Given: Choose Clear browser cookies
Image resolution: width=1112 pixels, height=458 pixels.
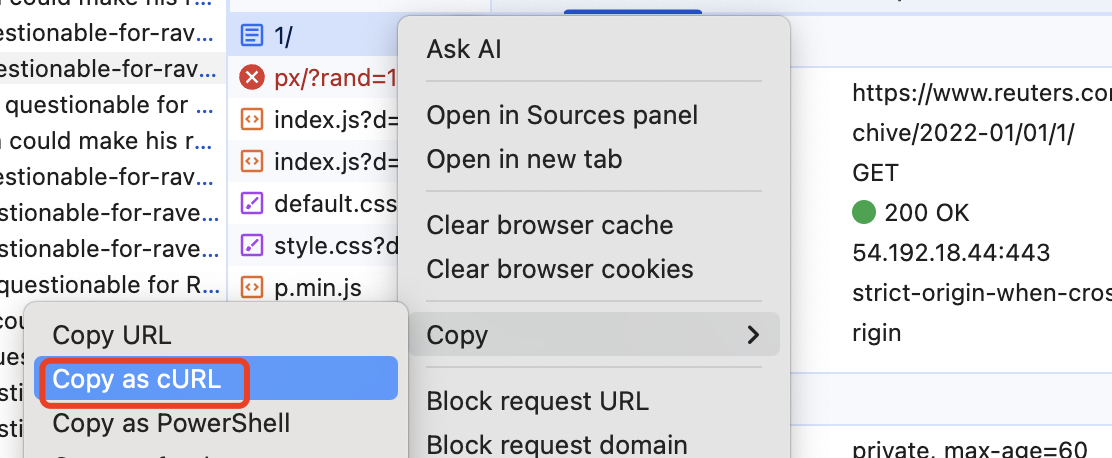Looking at the screenshot, I should coord(560,269).
